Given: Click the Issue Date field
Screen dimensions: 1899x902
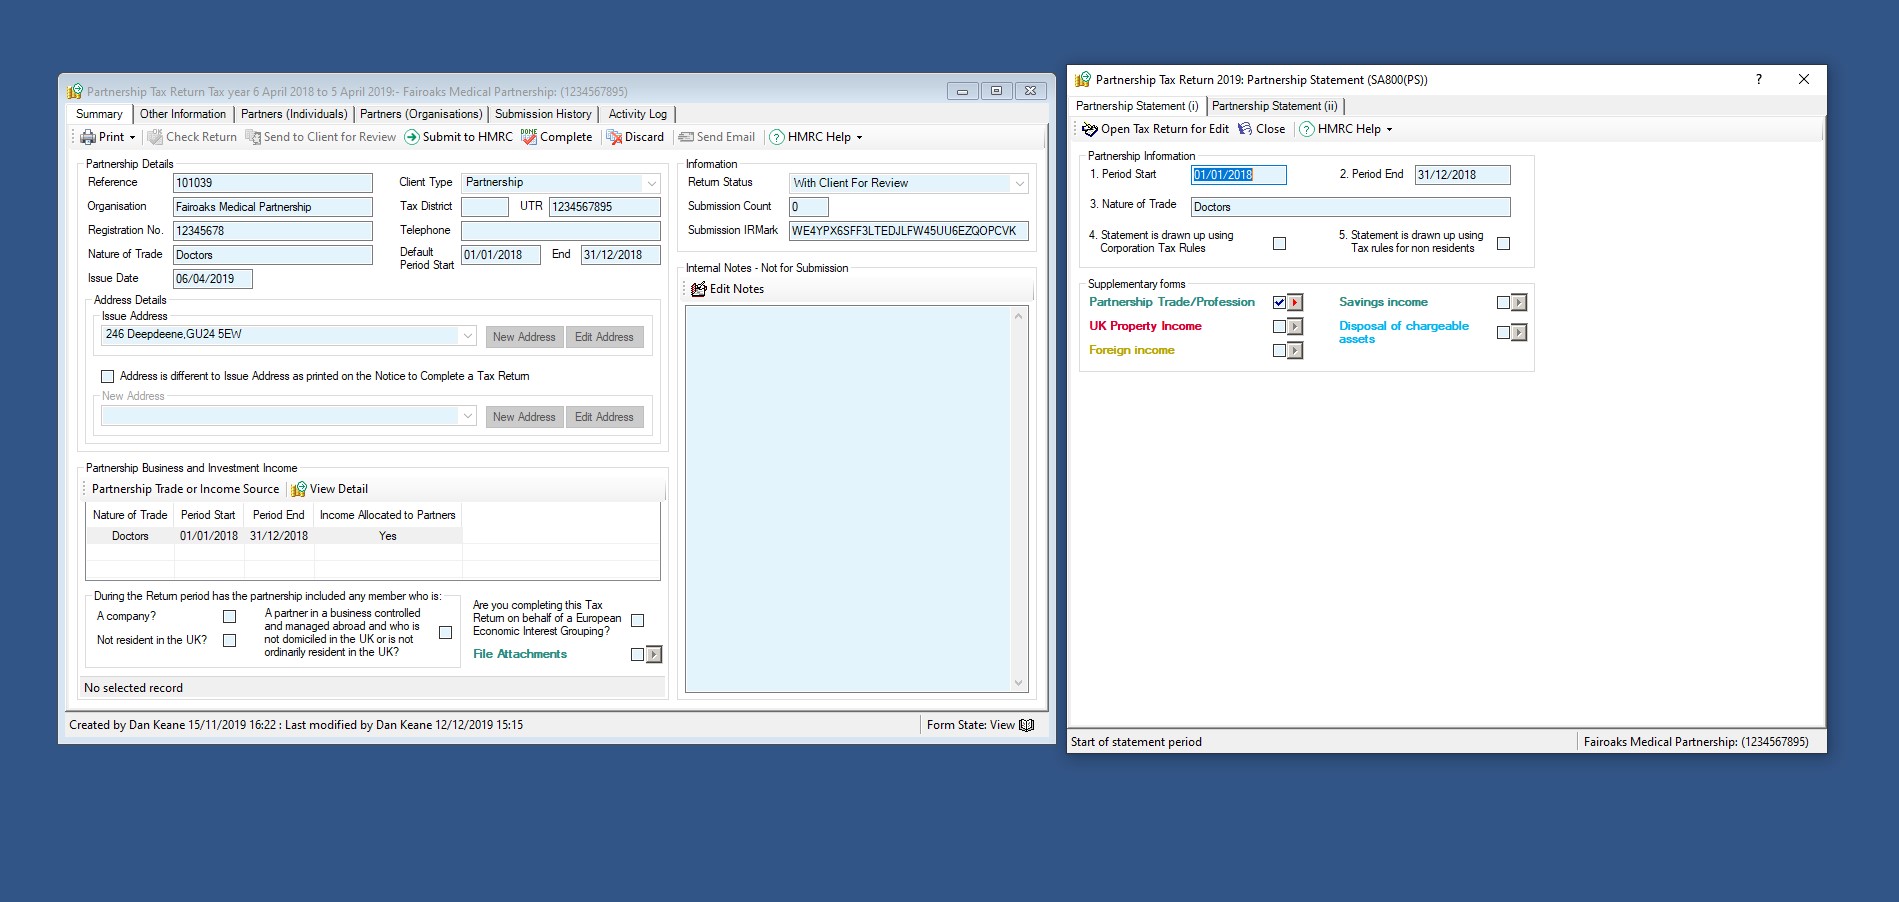Looking at the screenshot, I should (x=213, y=279).
